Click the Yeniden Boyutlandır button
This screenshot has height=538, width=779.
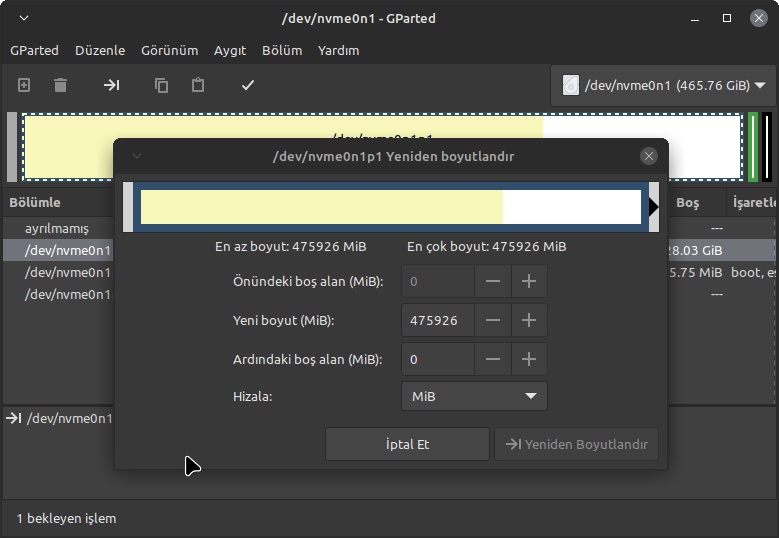(576, 444)
